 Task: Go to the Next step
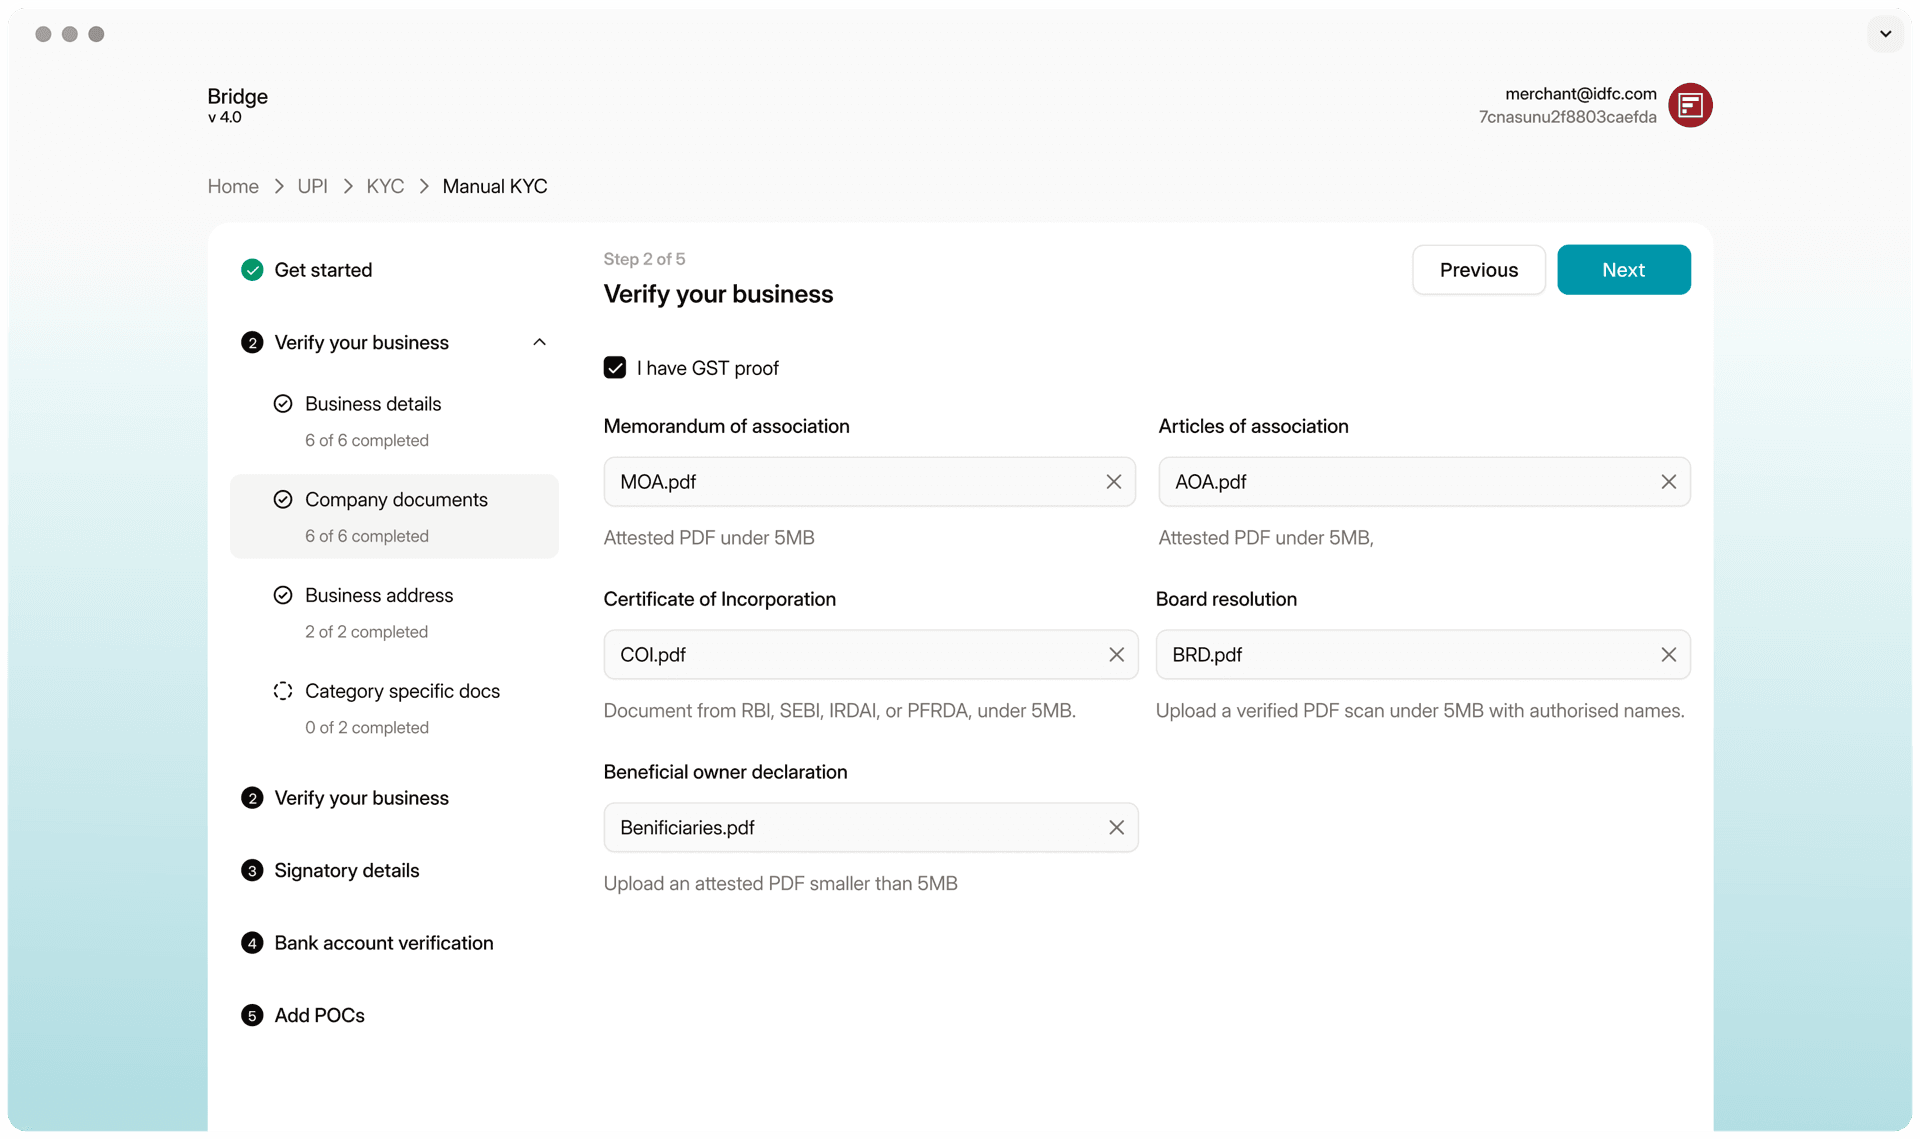click(x=1623, y=270)
